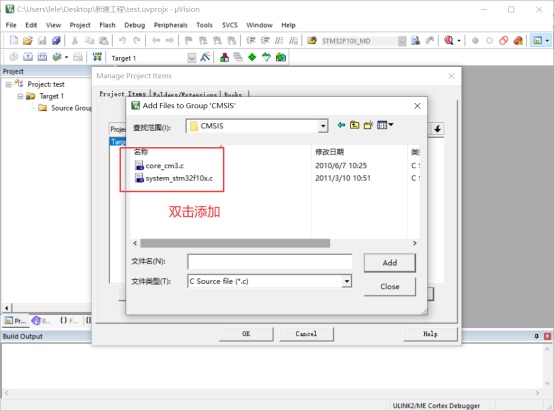Click the file name input field

click(270, 262)
